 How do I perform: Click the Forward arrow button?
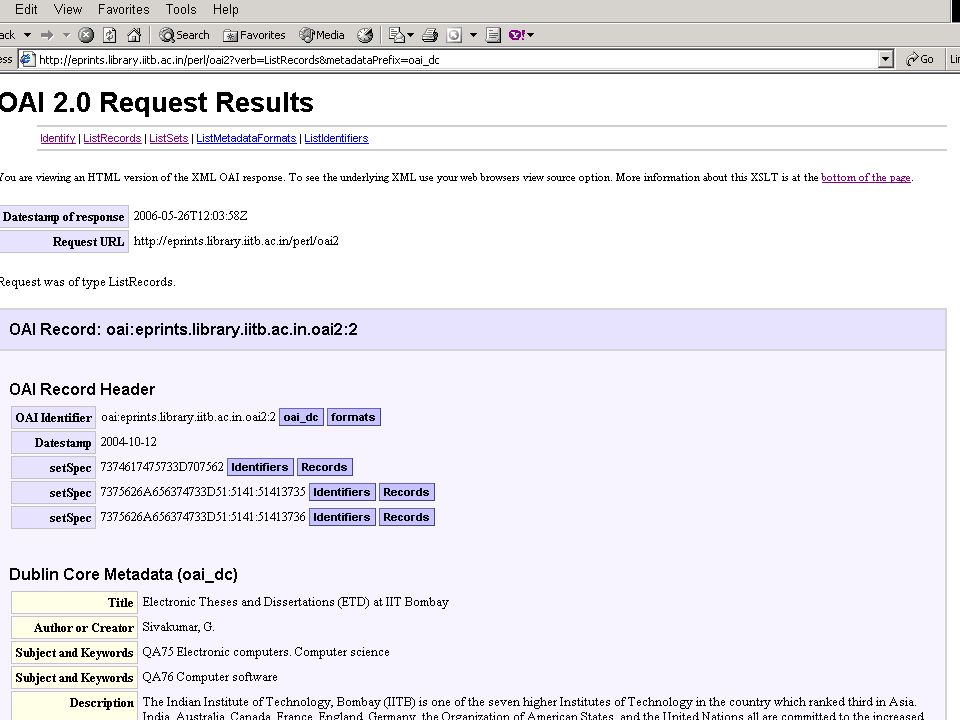(47, 35)
